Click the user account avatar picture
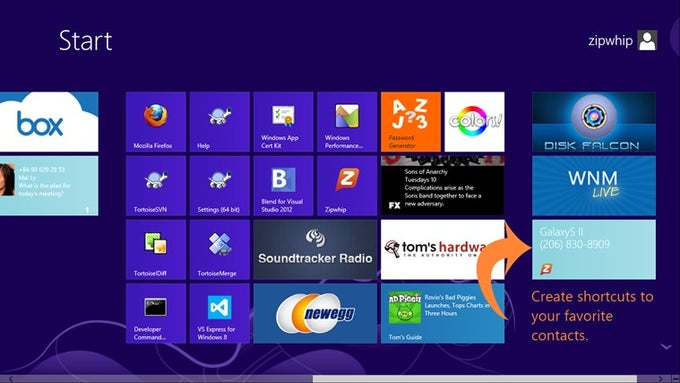680x383 pixels. coord(647,40)
